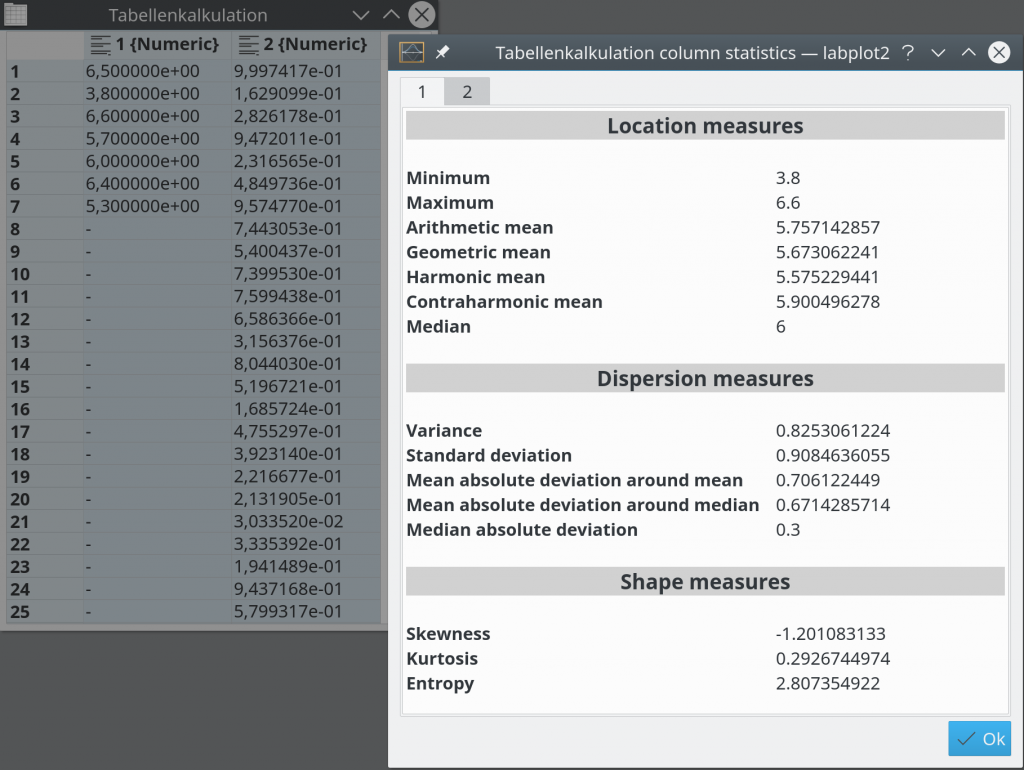1024x770 pixels.
Task: Select row header 8 in the spreadsheet
Action: (15, 229)
